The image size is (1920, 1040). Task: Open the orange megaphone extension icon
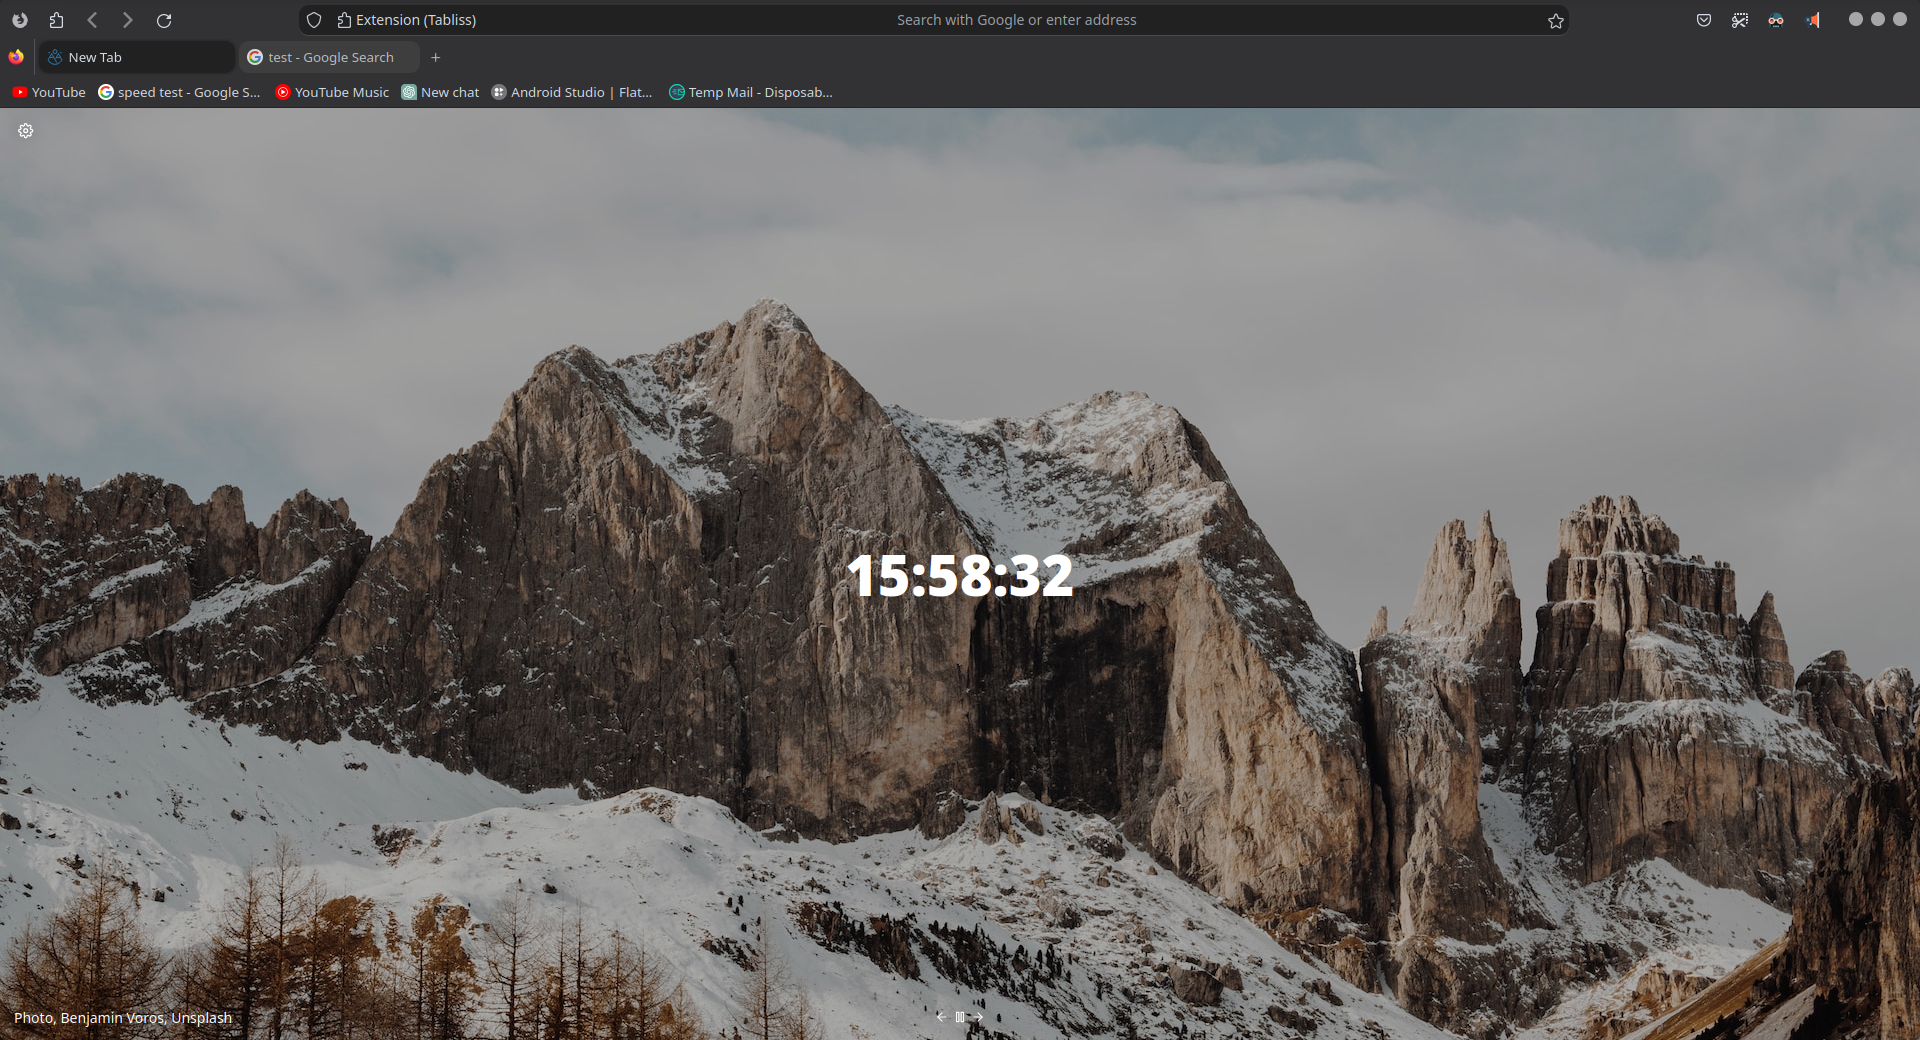pos(1812,20)
